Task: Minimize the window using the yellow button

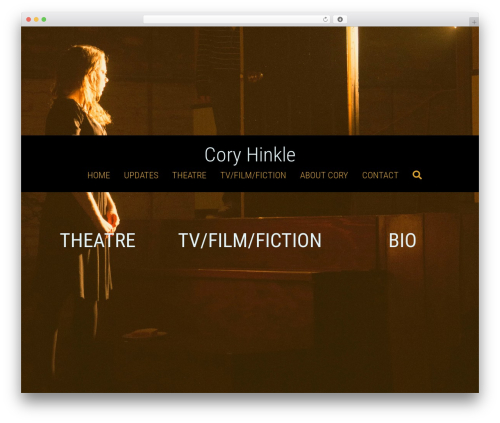Action: 36,19
